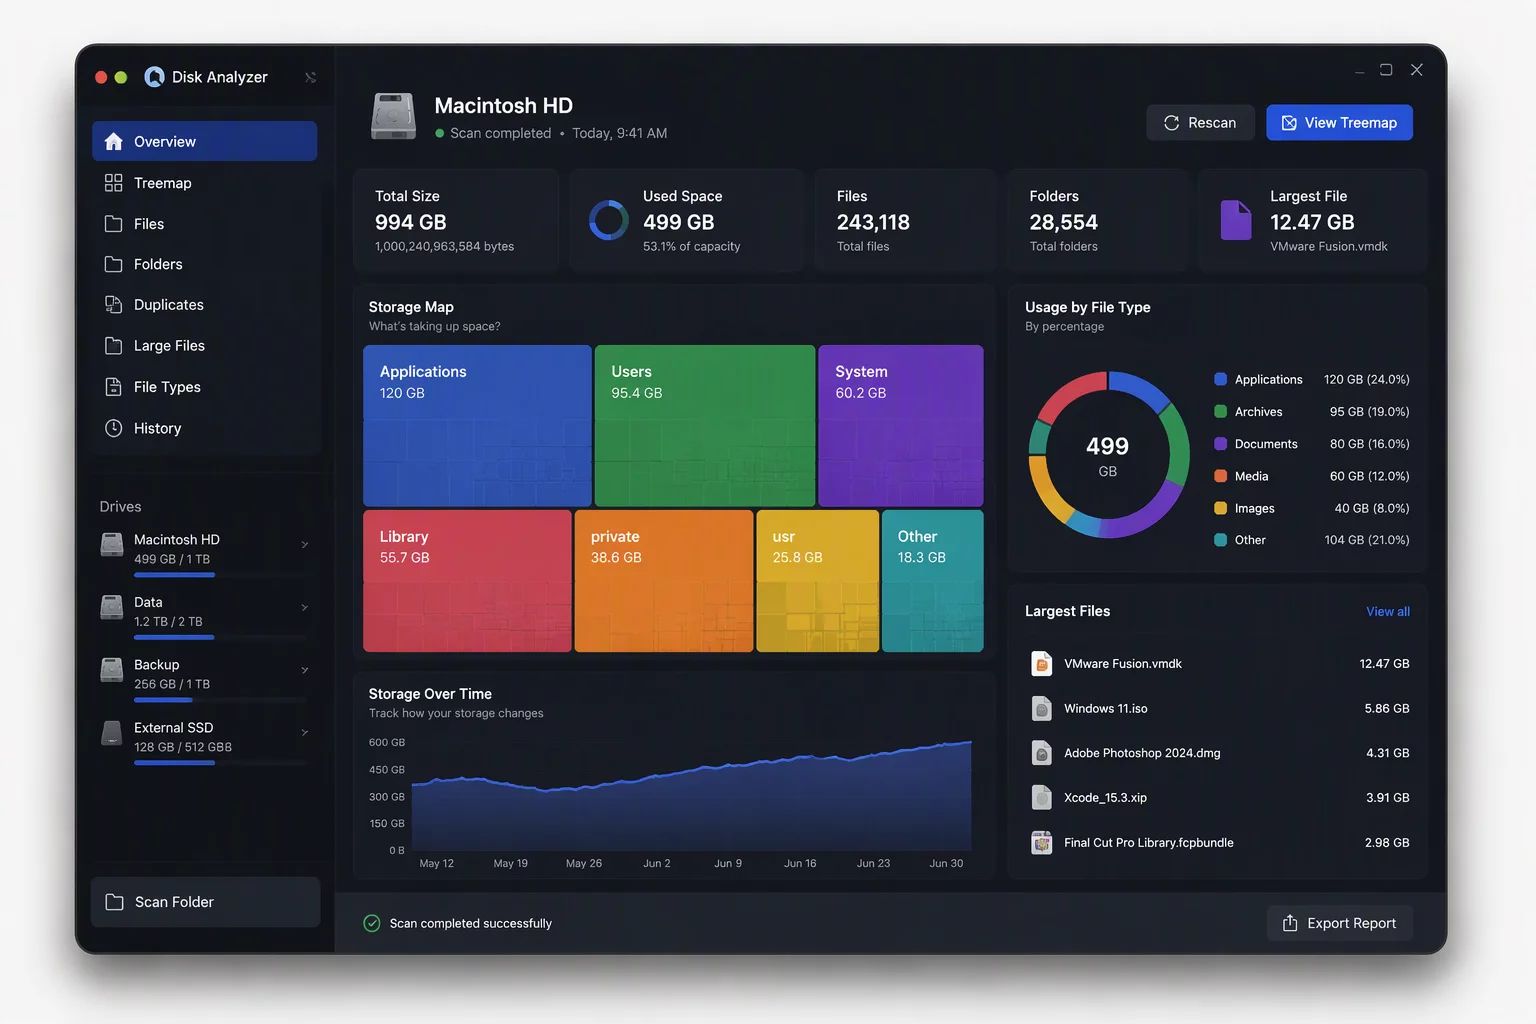Click the Backup drive icon in sidebar

coord(112,670)
